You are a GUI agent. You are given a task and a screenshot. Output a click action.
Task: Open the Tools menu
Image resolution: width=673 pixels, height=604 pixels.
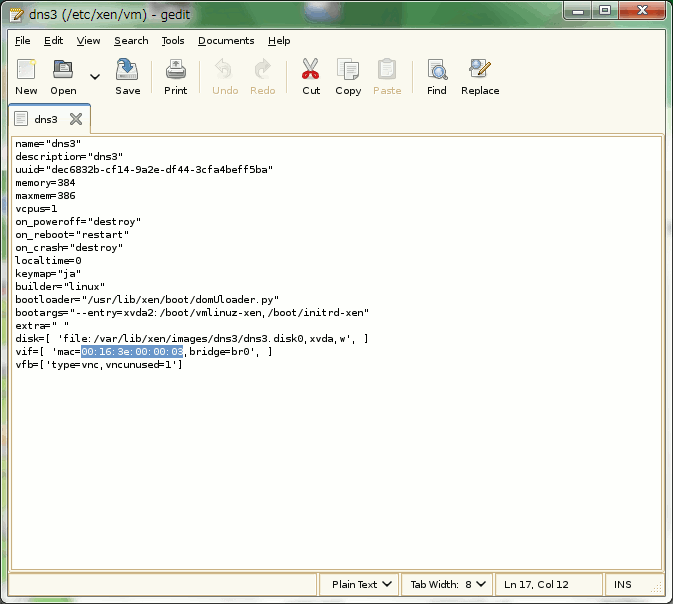[x=173, y=40]
